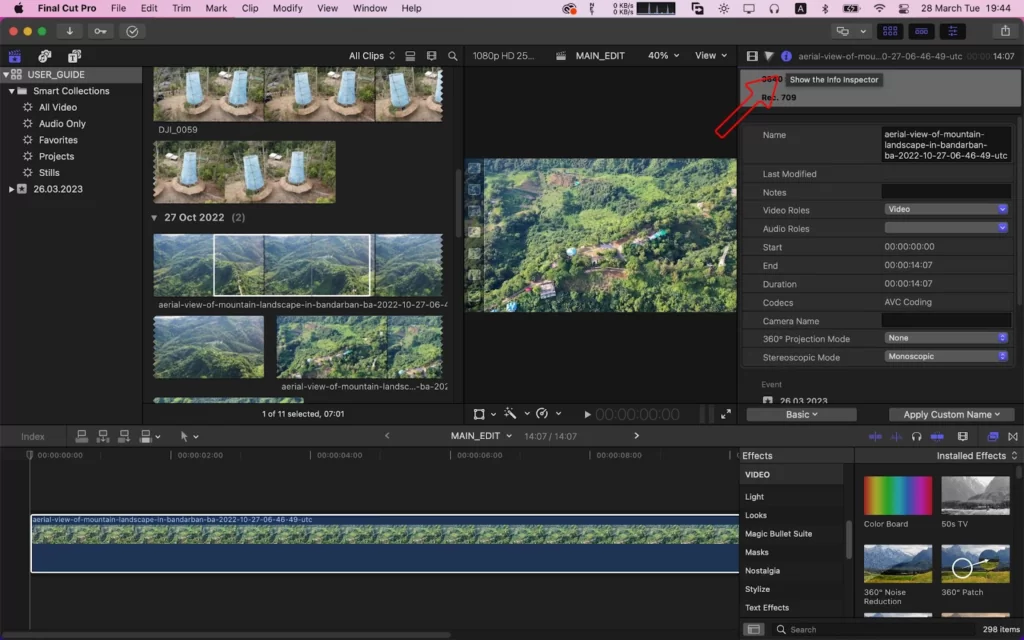Click the effects Search field
The image size is (1024, 640).
pyautogui.click(x=875, y=630)
